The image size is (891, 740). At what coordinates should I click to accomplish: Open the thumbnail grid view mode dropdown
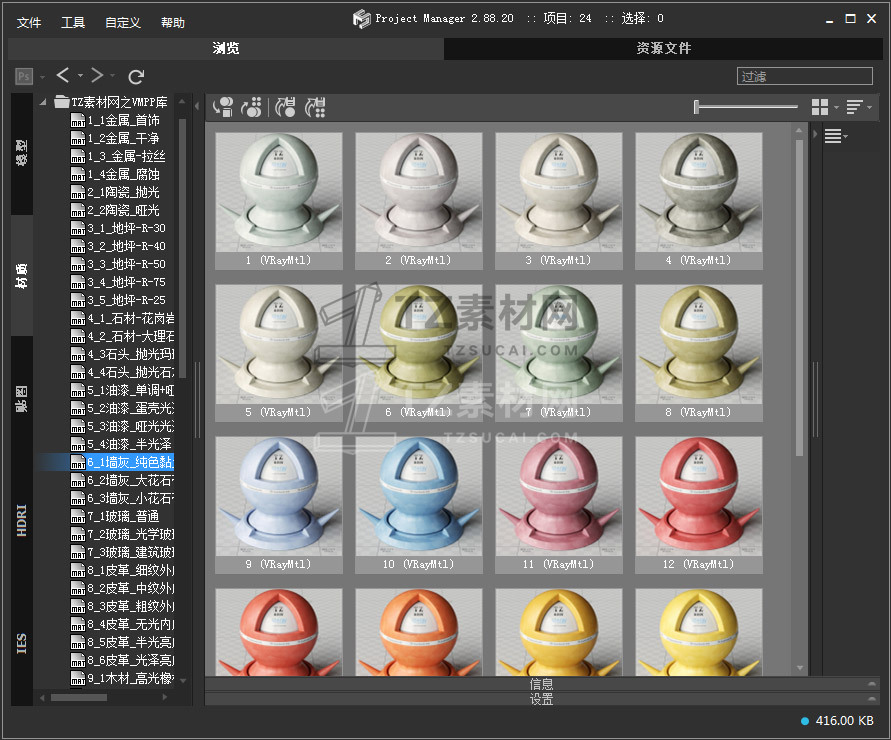click(x=824, y=107)
